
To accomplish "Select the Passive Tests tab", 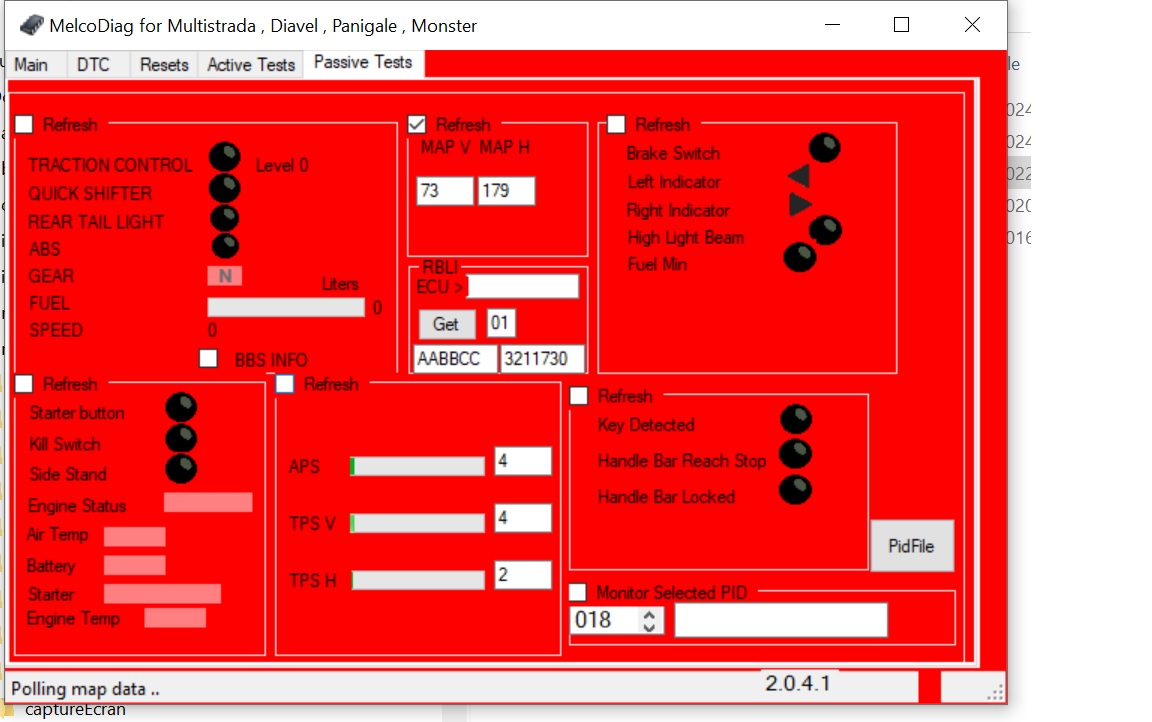I will pyautogui.click(x=363, y=62).
